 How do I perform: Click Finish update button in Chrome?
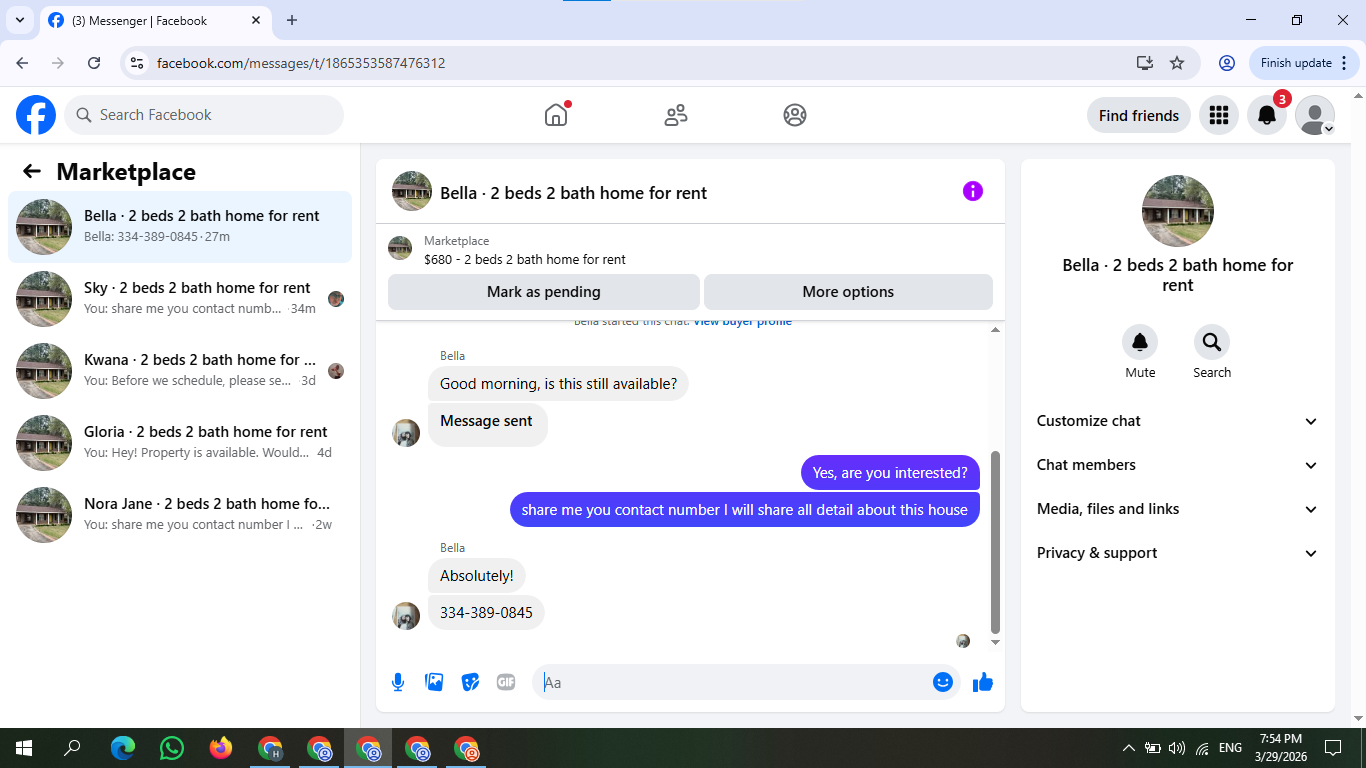coord(1303,63)
